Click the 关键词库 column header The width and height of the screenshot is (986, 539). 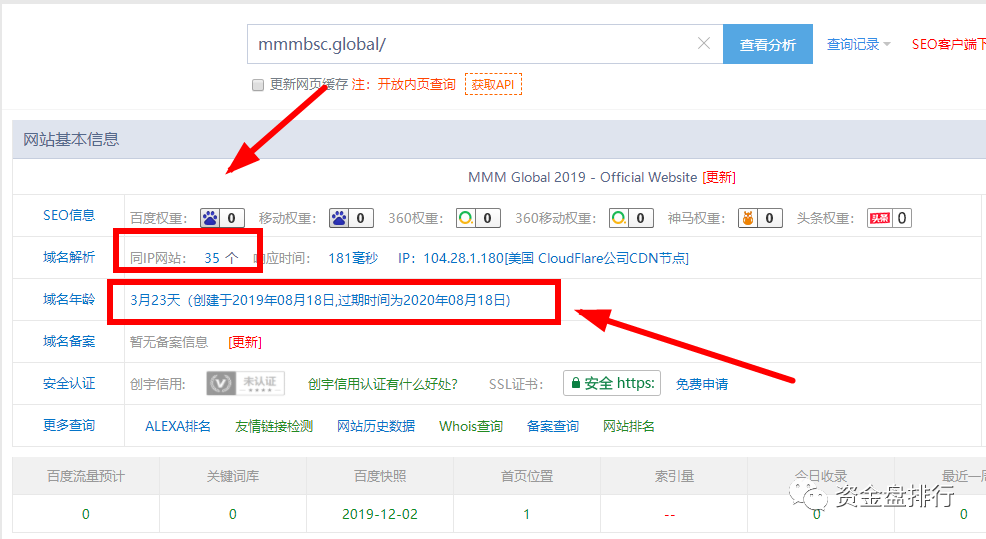click(233, 476)
